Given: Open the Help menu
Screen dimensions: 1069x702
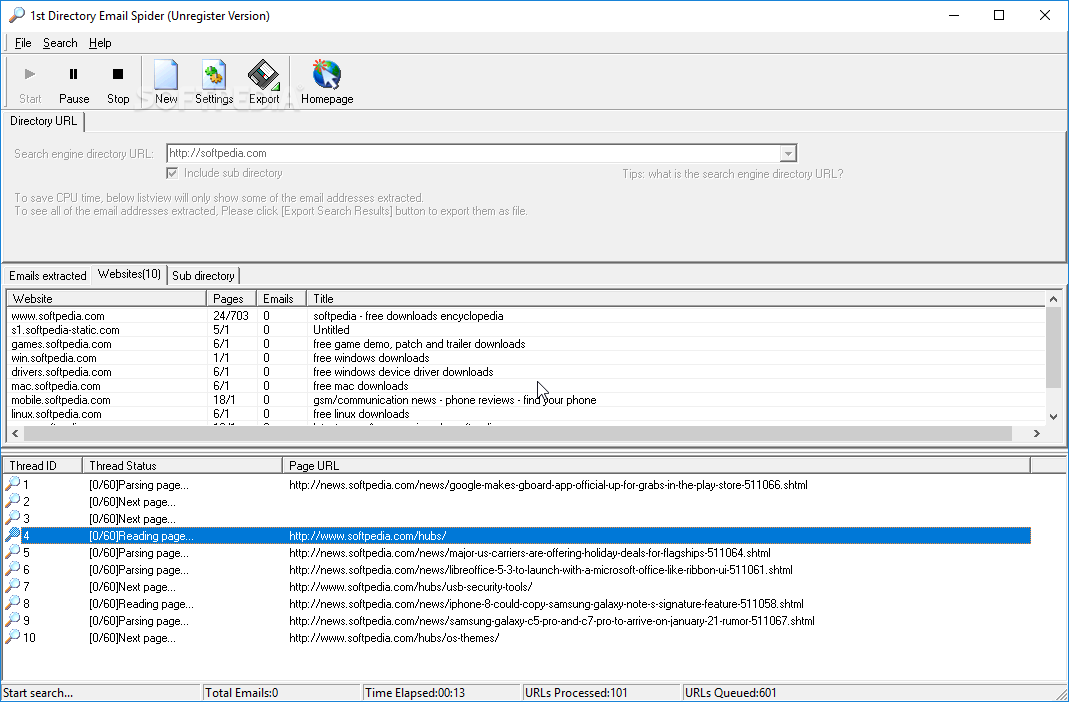Looking at the screenshot, I should [x=100, y=43].
